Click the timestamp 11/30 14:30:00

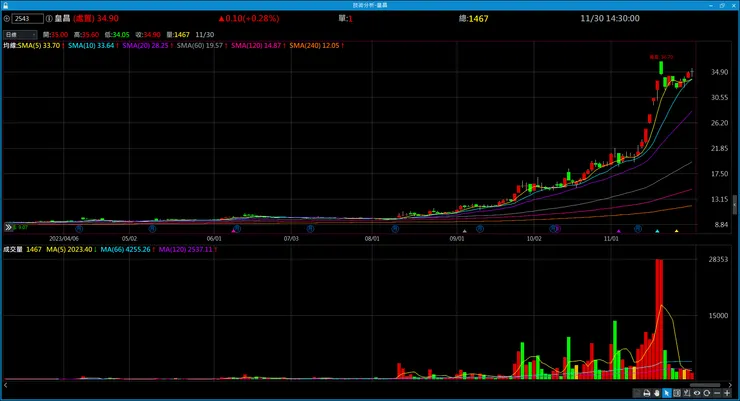point(610,18)
